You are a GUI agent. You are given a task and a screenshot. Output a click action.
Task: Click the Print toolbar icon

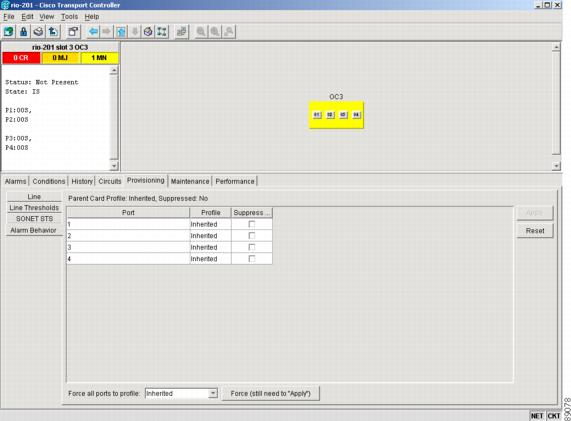pos(38,32)
